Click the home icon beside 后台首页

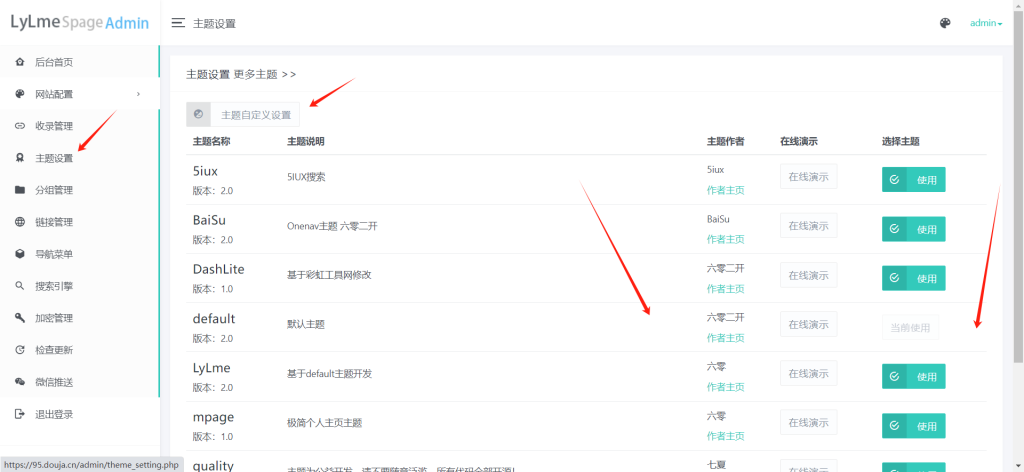pyautogui.click(x=20, y=63)
